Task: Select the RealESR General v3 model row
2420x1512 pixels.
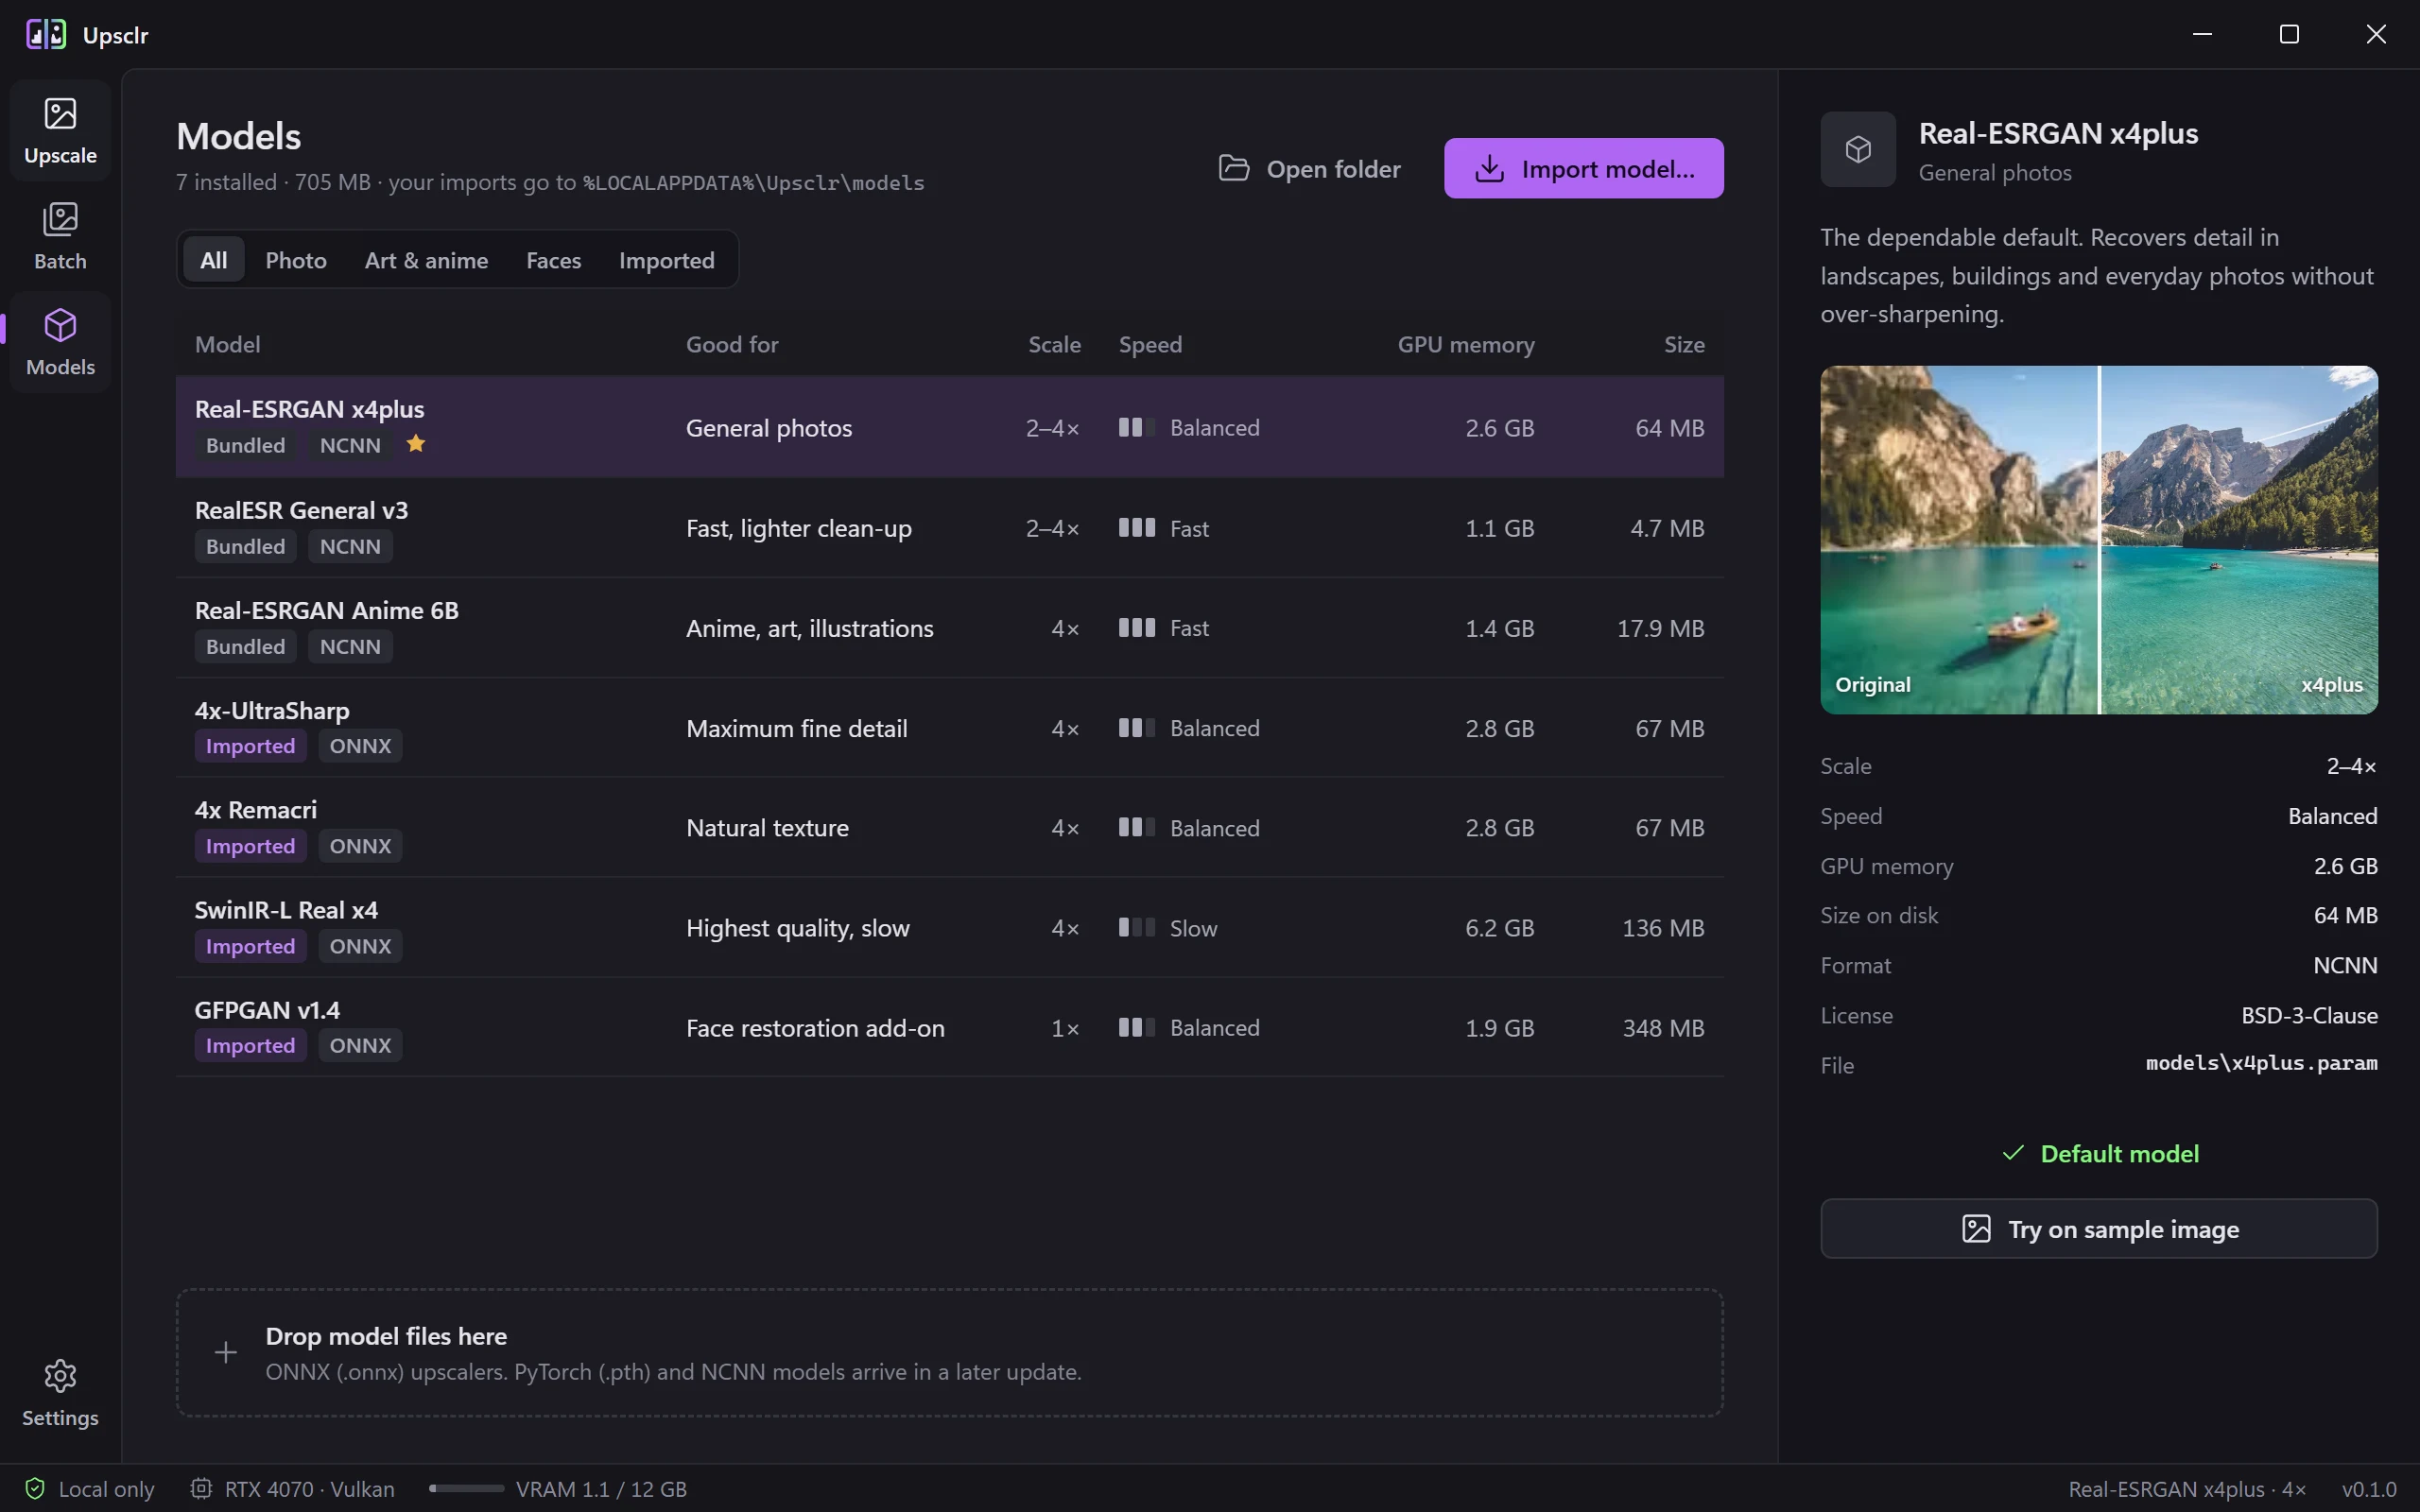Action: coord(949,527)
